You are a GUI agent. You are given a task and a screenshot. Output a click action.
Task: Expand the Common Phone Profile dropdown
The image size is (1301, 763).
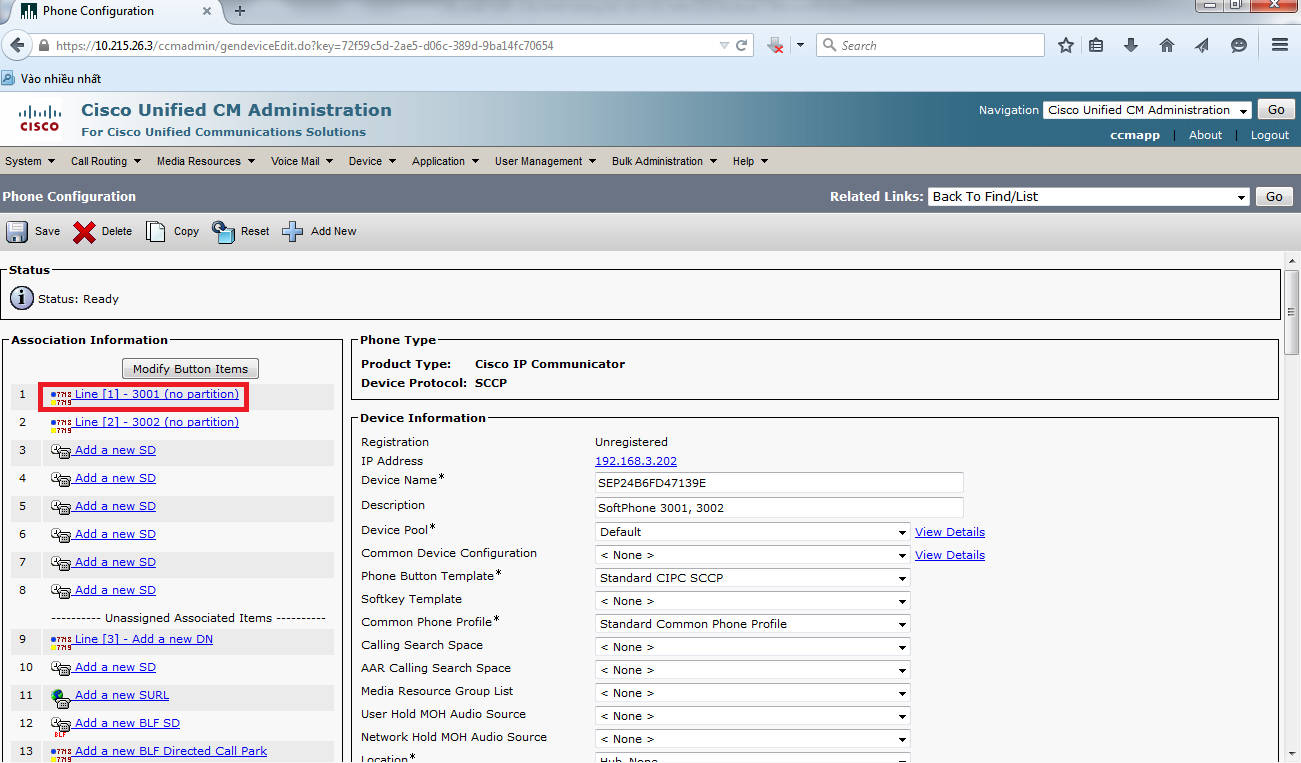753,624
